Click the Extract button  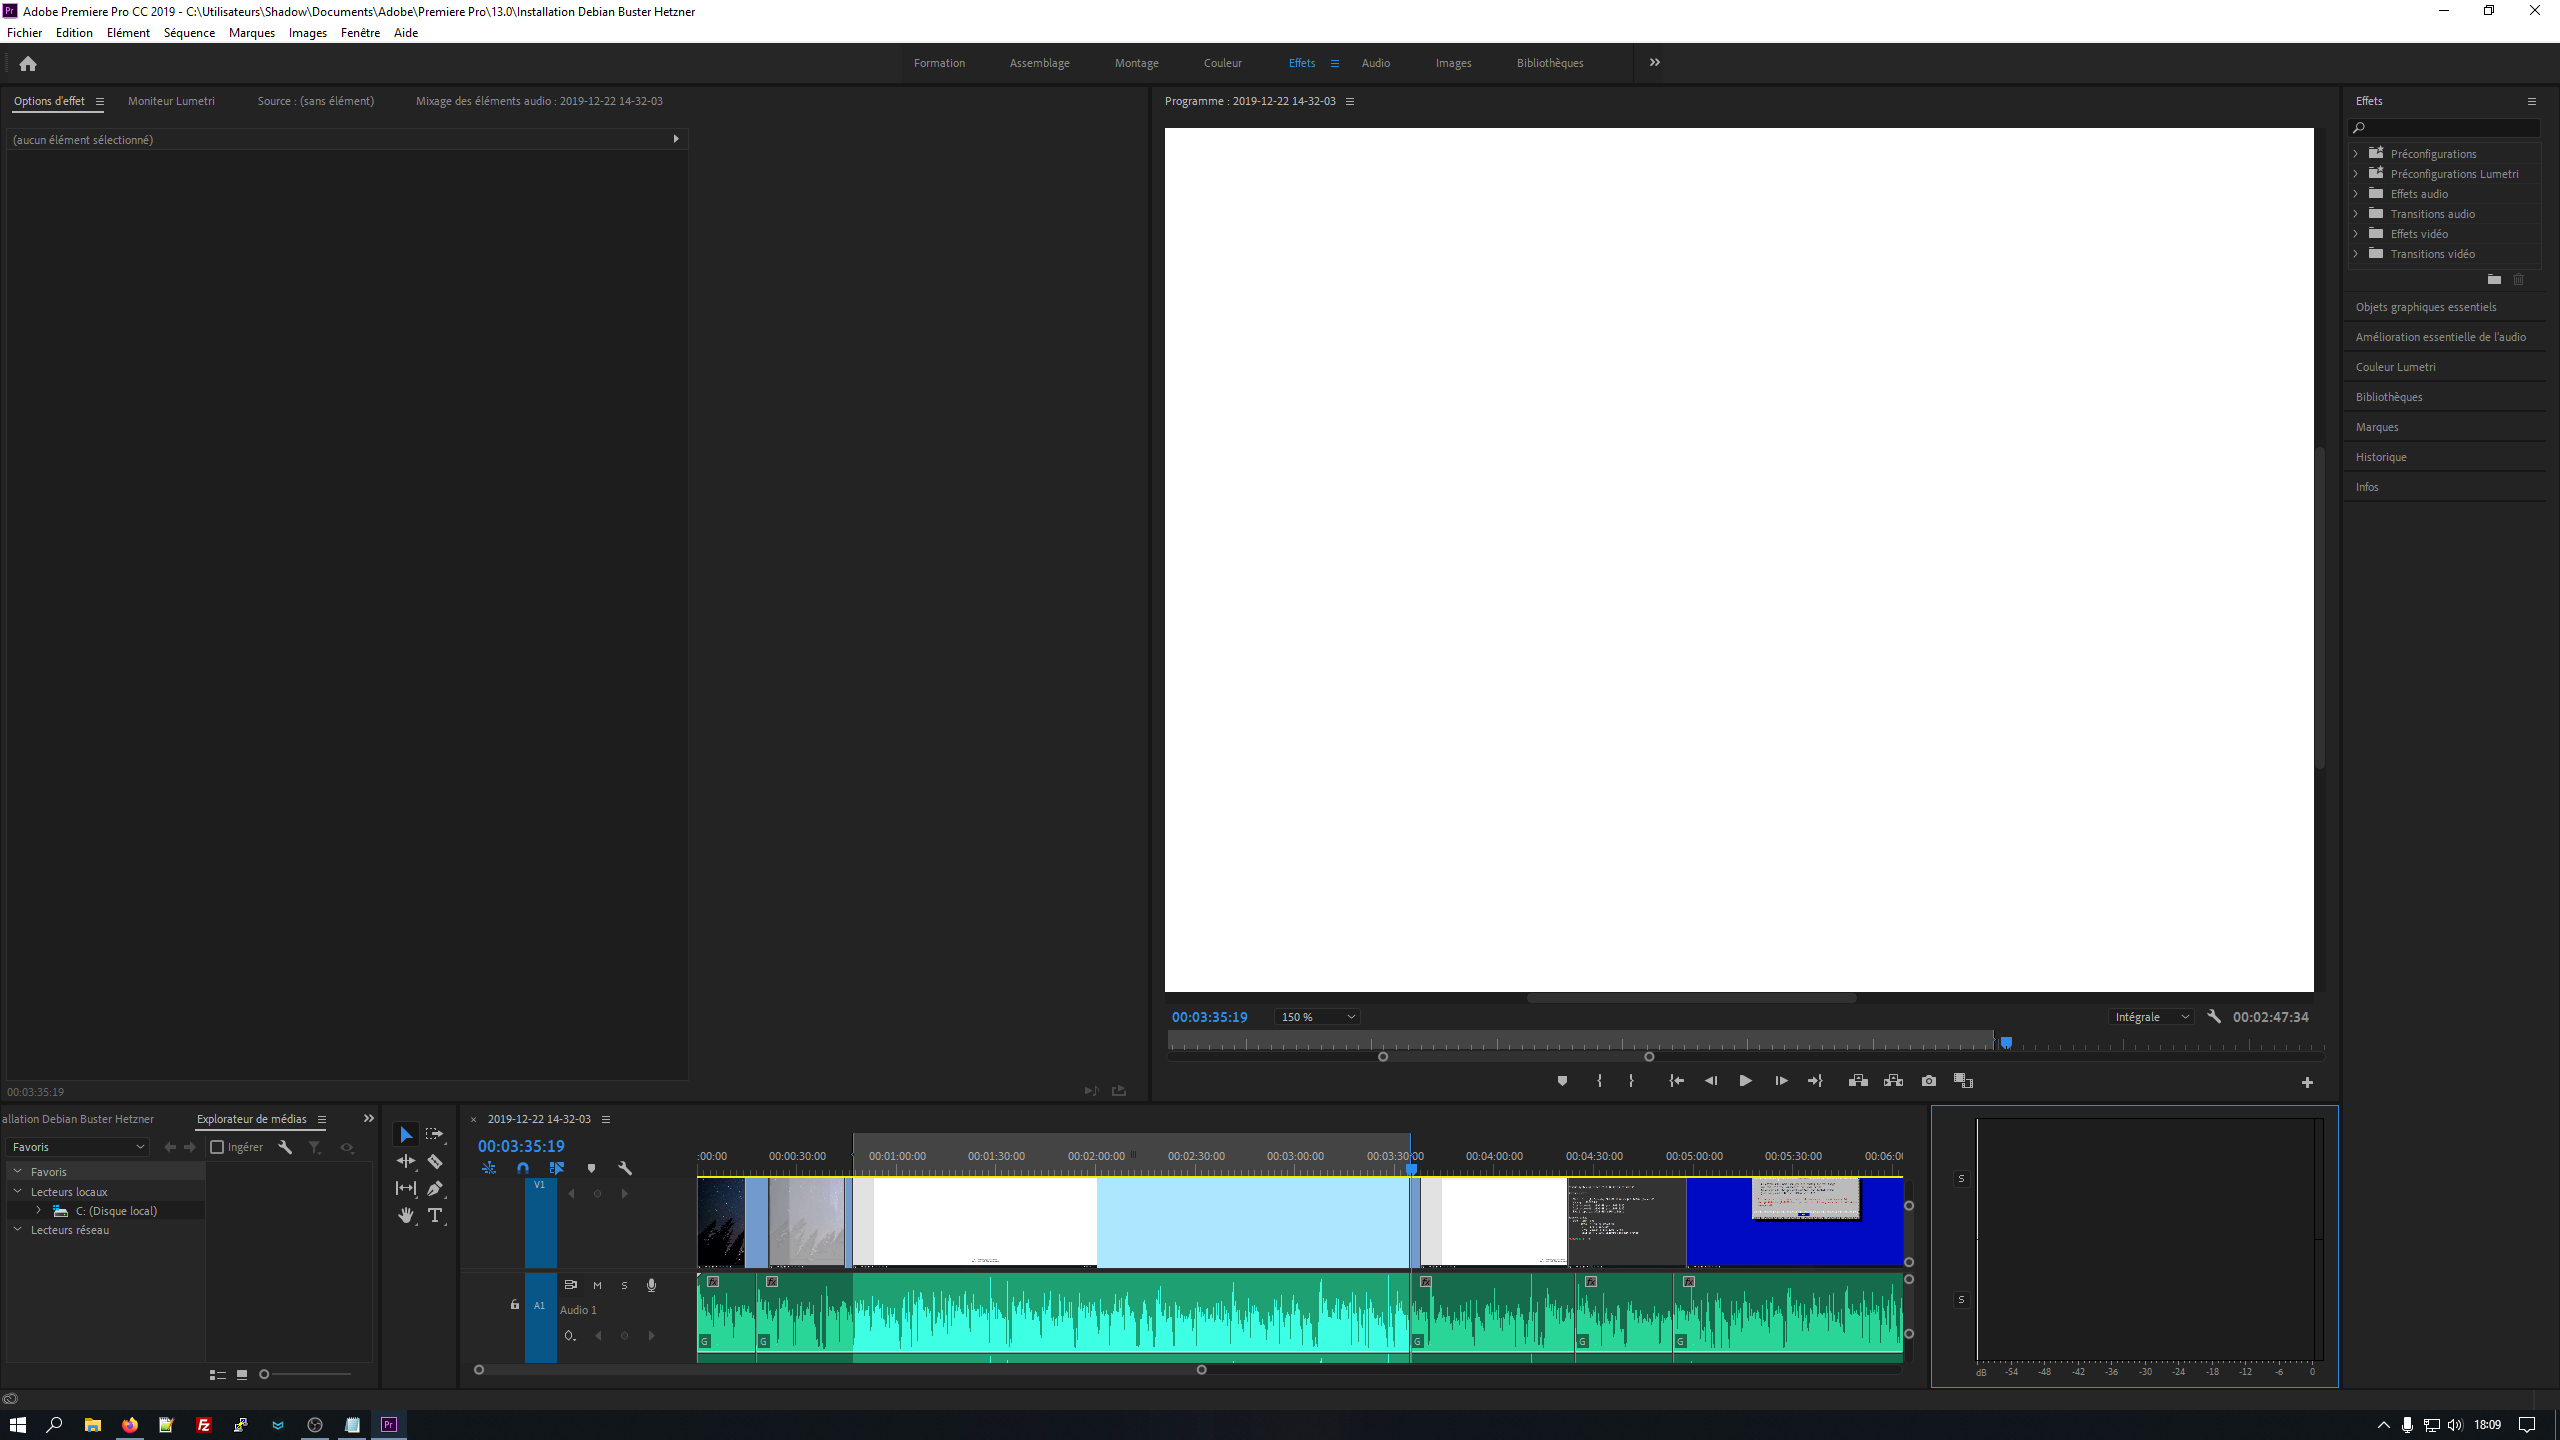(x=1893, y=1081)
